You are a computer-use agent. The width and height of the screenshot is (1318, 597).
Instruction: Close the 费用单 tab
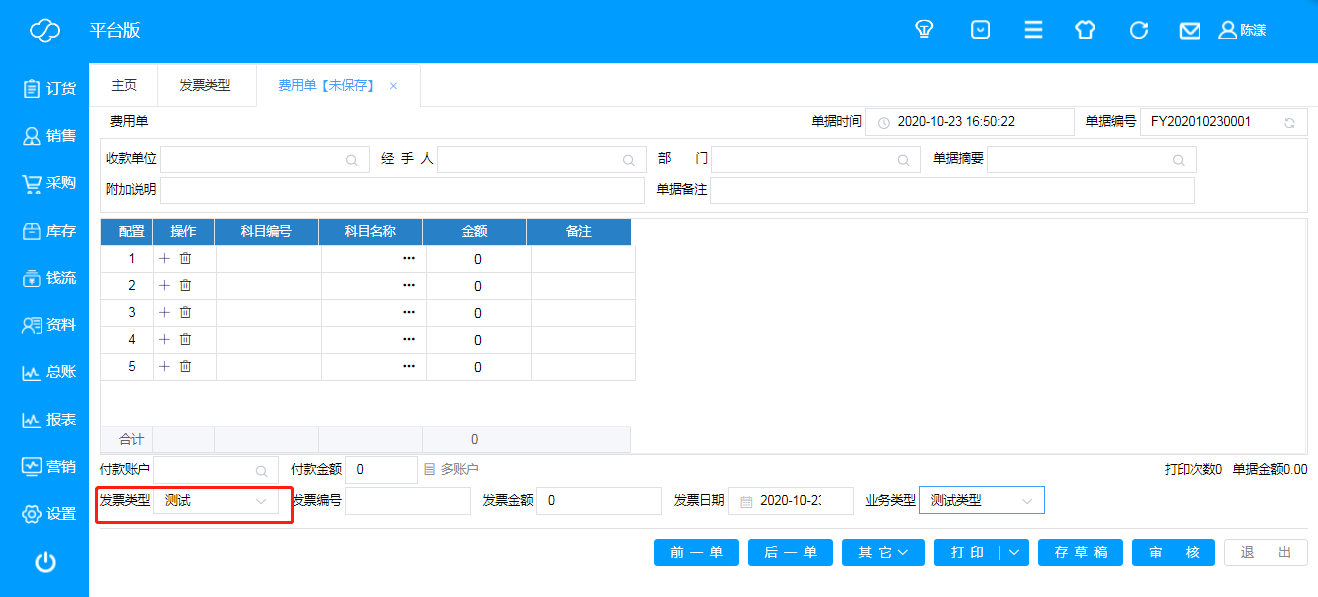(393, 86)
